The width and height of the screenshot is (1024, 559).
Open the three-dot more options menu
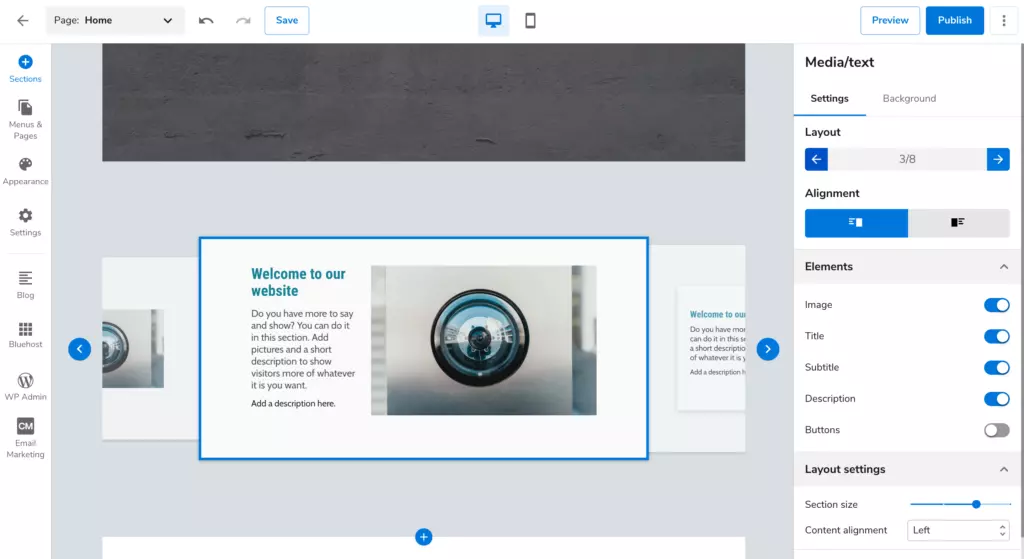[x=1004, y=20]
